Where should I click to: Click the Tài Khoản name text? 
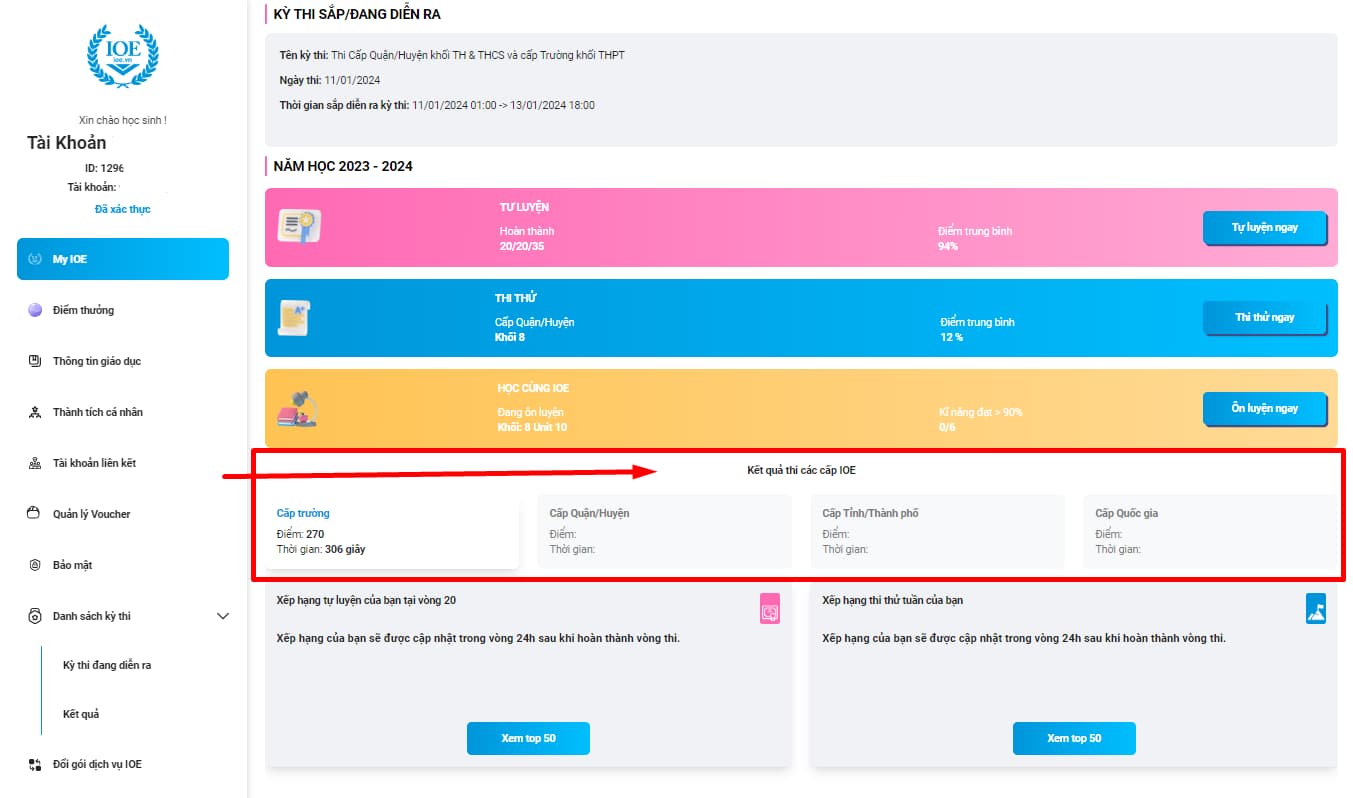pyautogui.click(x=66, y=143)
